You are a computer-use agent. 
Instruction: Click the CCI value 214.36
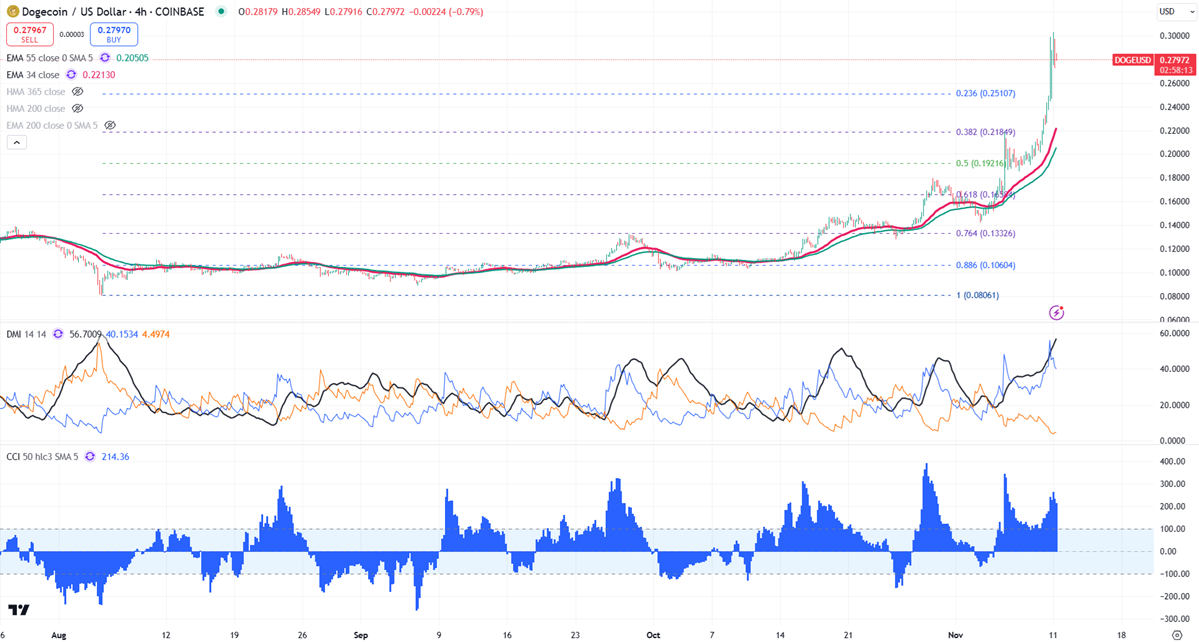pyautogui.click(x=115, y=456)
